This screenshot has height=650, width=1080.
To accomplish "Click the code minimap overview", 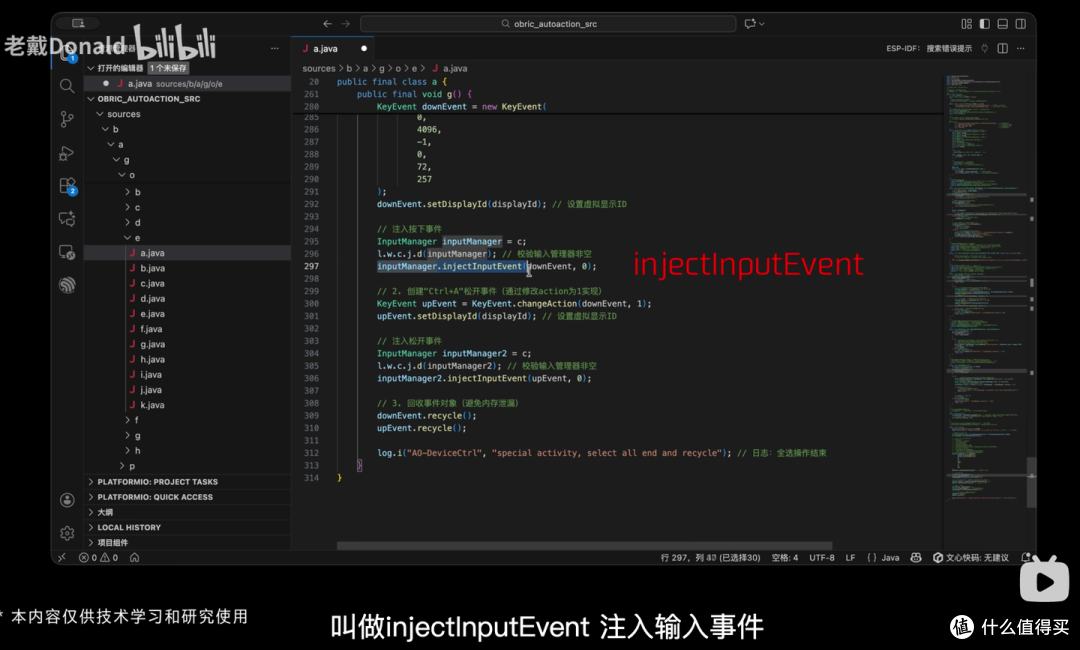I will (985, 286).
